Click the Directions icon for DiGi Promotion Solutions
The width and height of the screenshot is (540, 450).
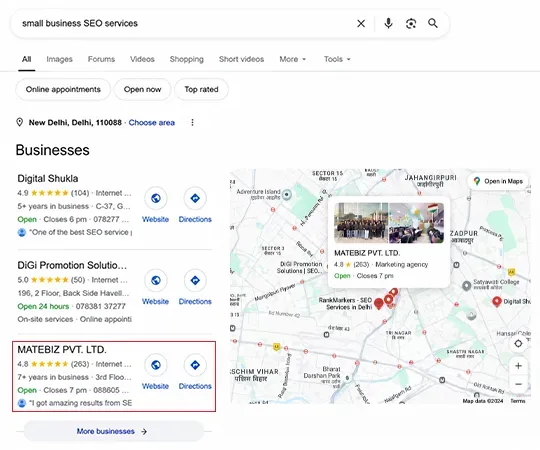pos(195,280)
